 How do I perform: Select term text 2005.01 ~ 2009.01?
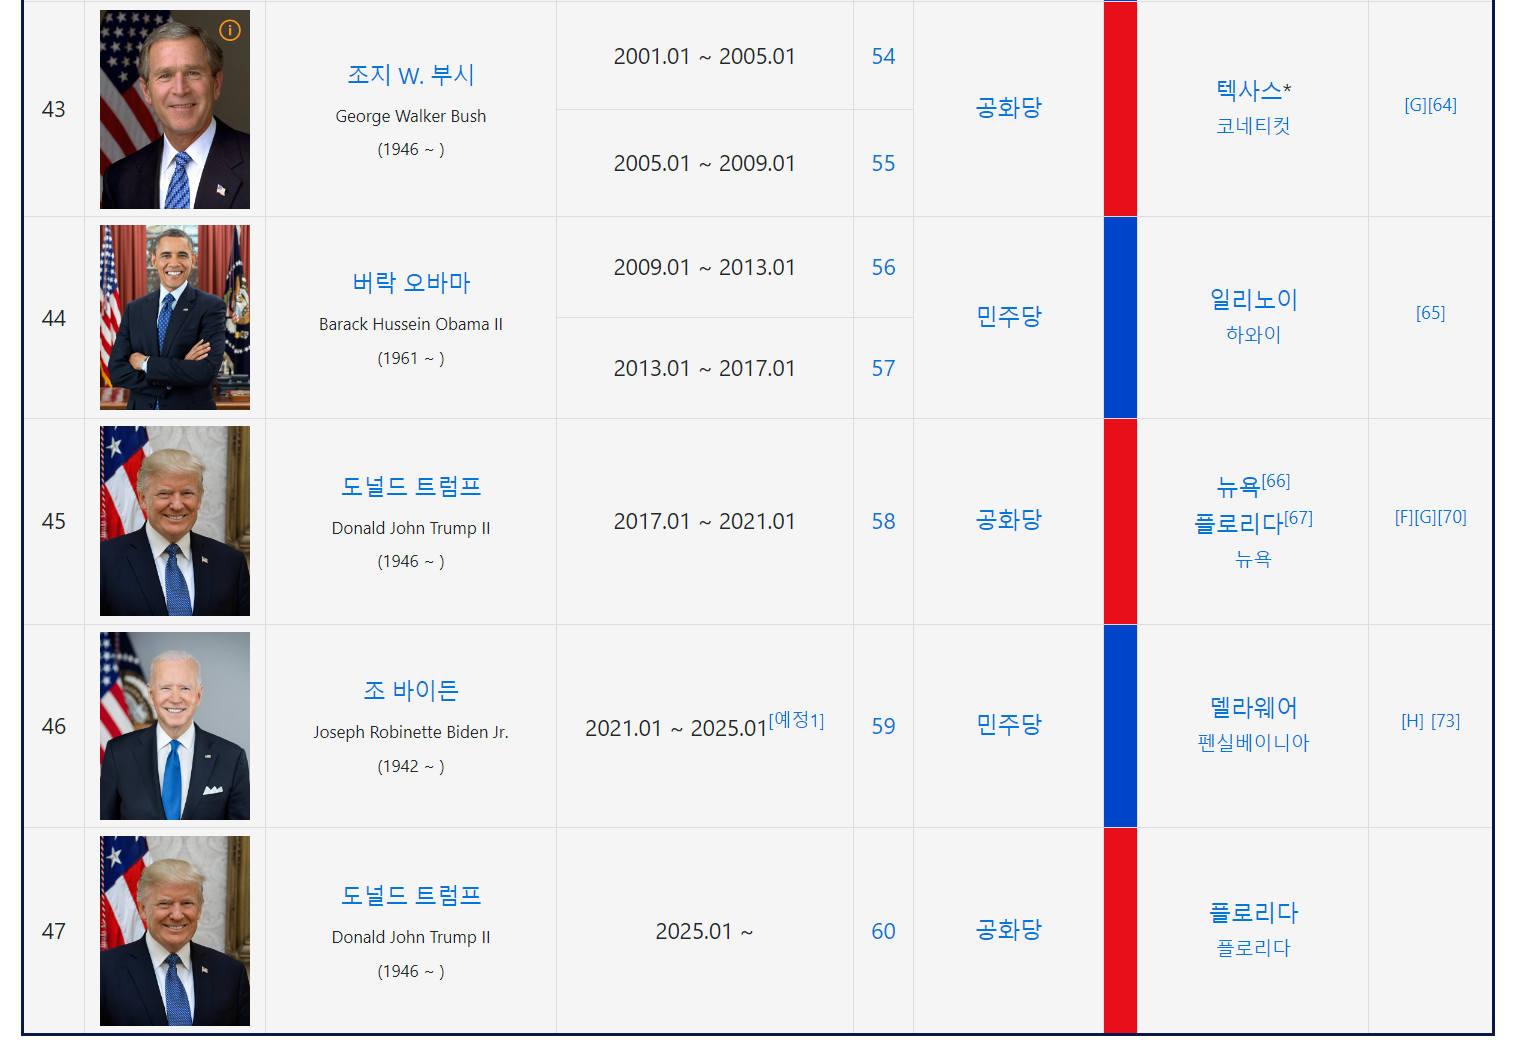(705, 164)
